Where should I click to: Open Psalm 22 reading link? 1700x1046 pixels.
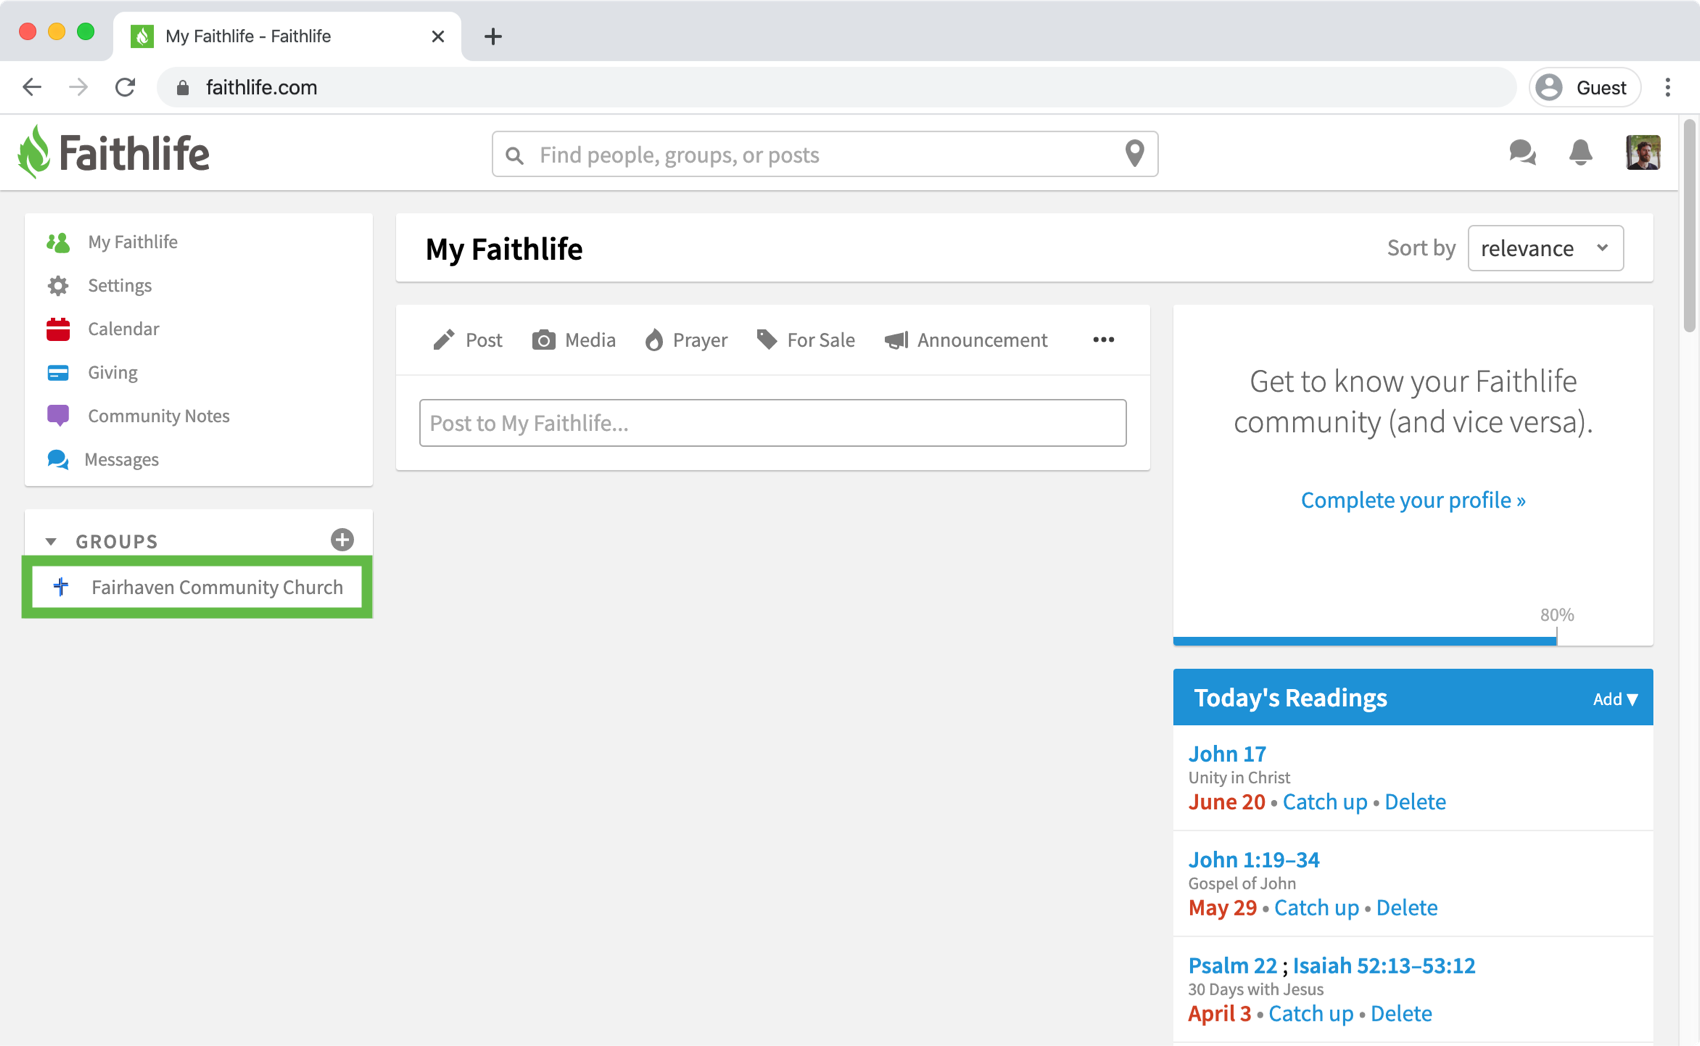tap(1232, 966)
